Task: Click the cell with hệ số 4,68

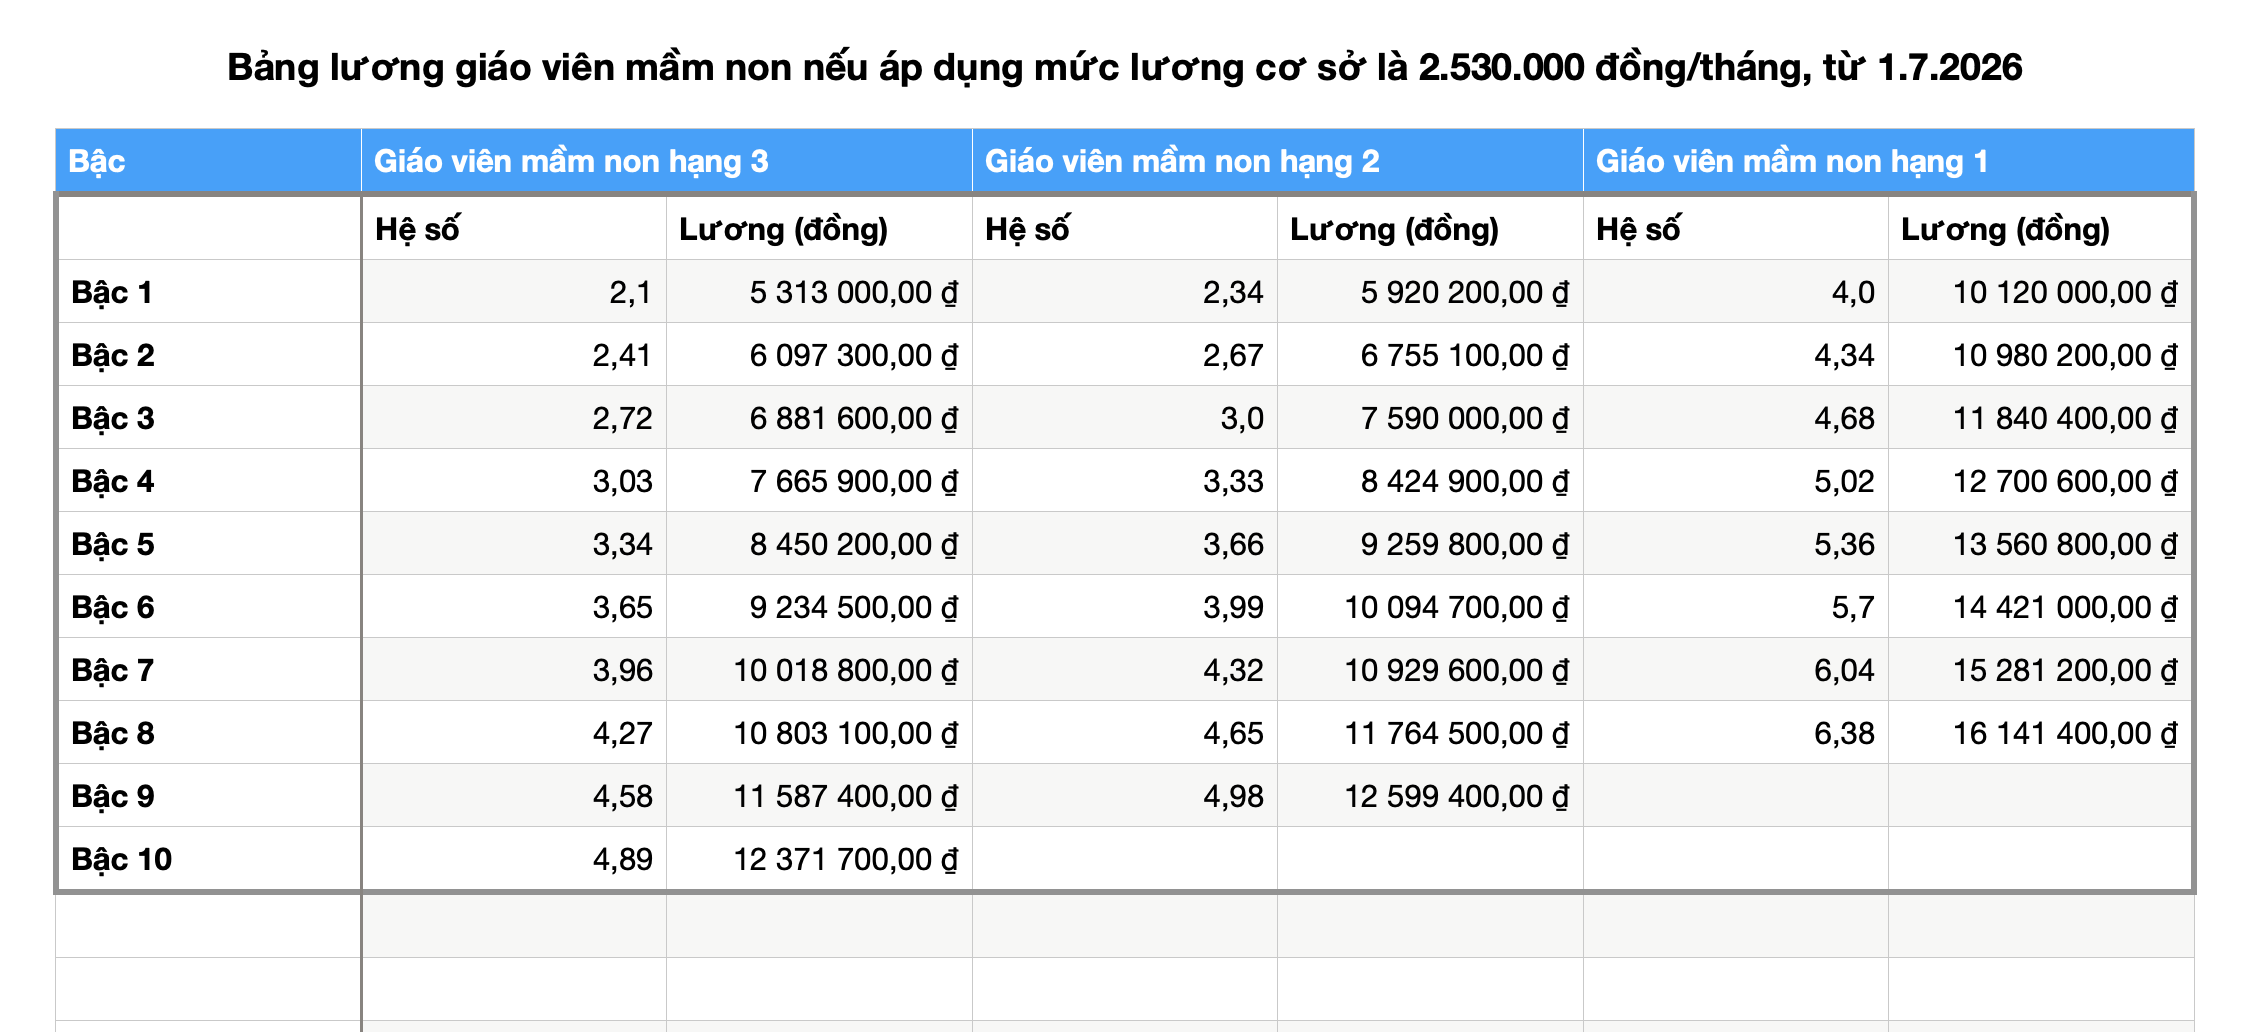Action: coord(1736,418)
